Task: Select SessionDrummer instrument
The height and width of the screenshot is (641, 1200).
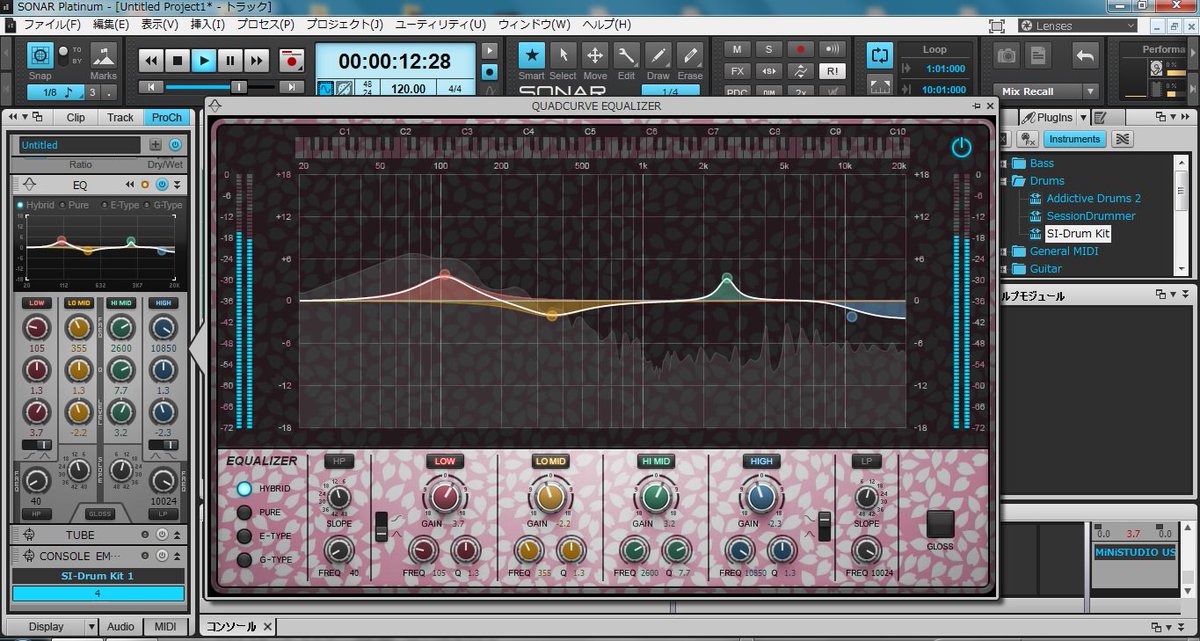Action: click(1090, 216)
